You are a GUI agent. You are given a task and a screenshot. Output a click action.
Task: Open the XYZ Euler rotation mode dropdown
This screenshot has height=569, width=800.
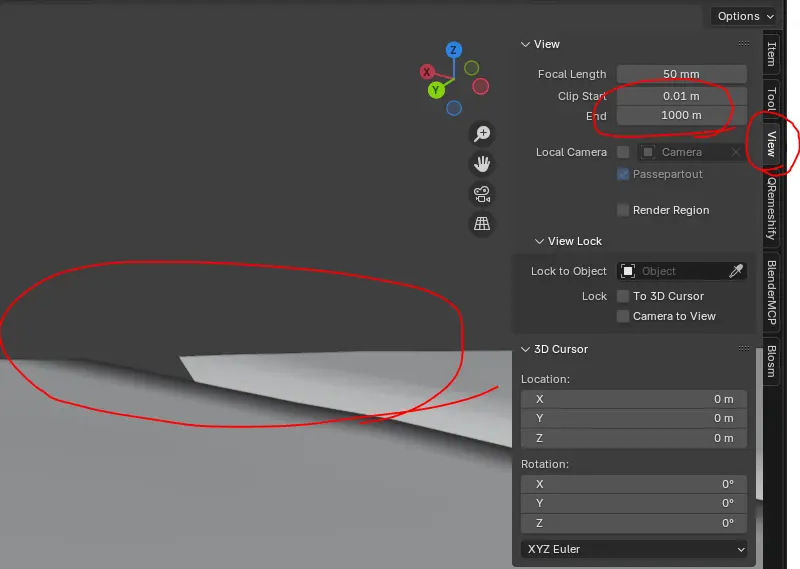point(634,550)
